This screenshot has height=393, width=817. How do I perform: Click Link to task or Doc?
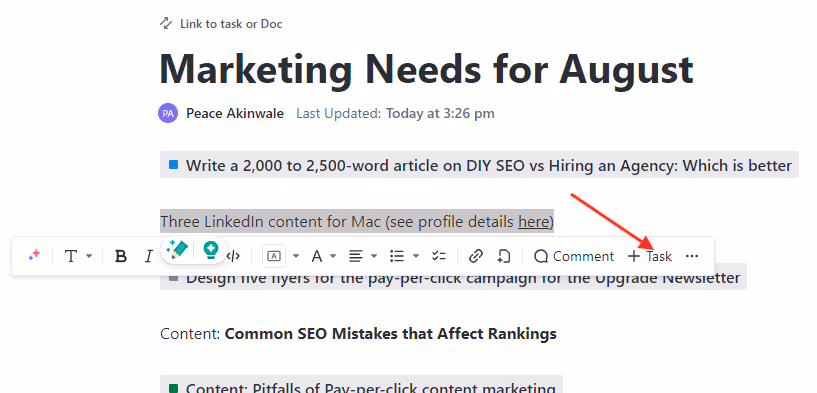tap(231, 24)
